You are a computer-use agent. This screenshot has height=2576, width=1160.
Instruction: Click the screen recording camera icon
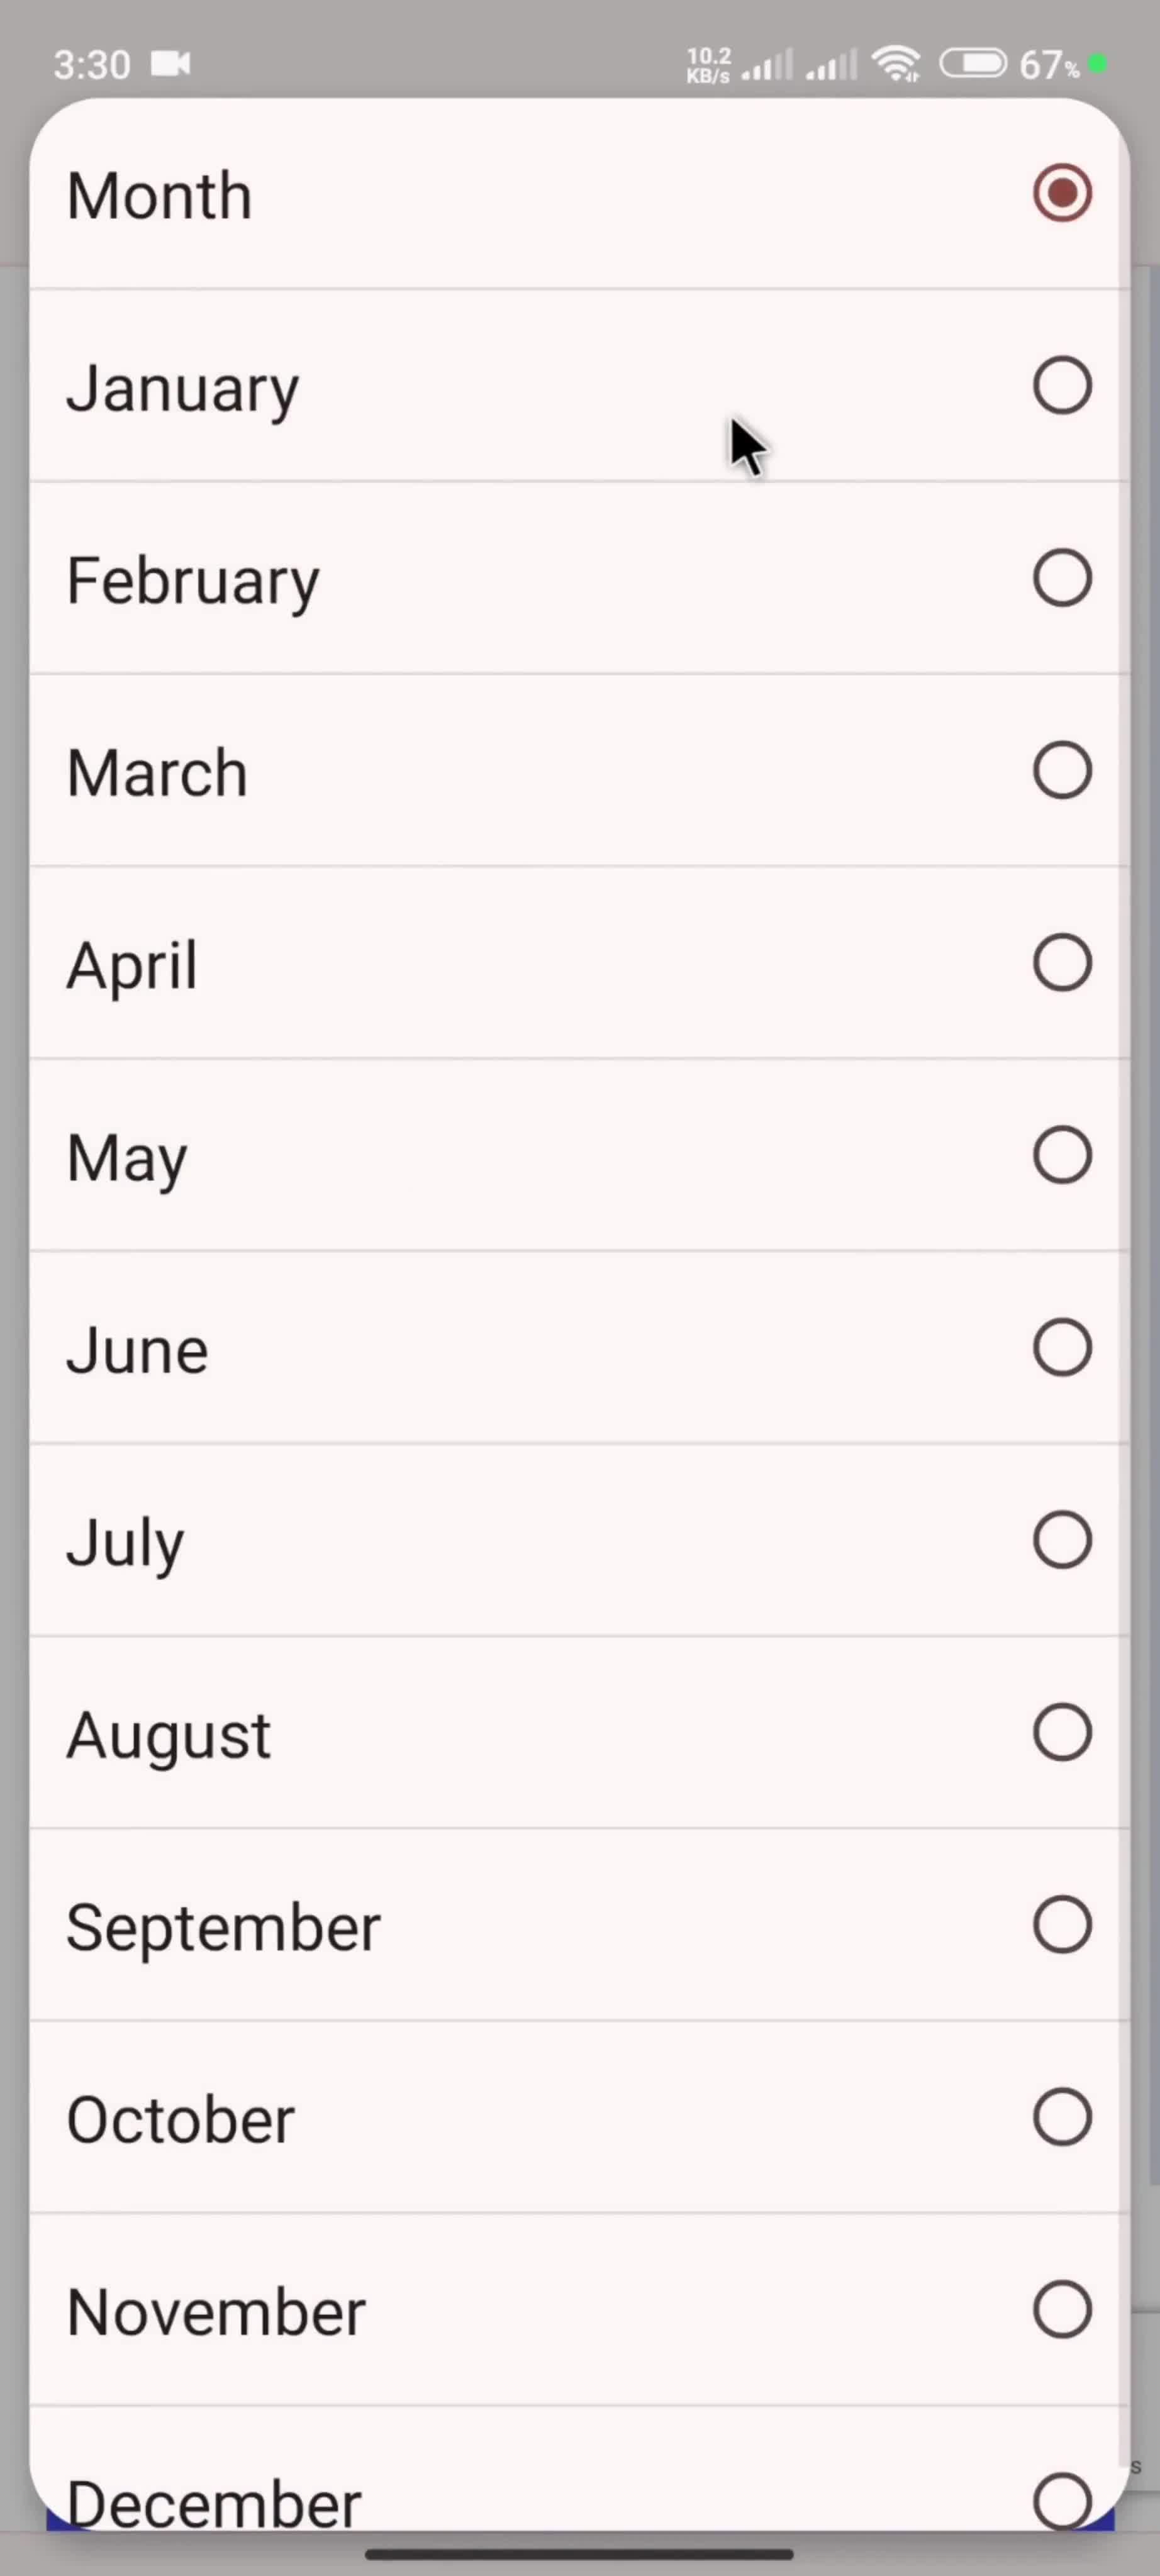click(x=170, y=65)
